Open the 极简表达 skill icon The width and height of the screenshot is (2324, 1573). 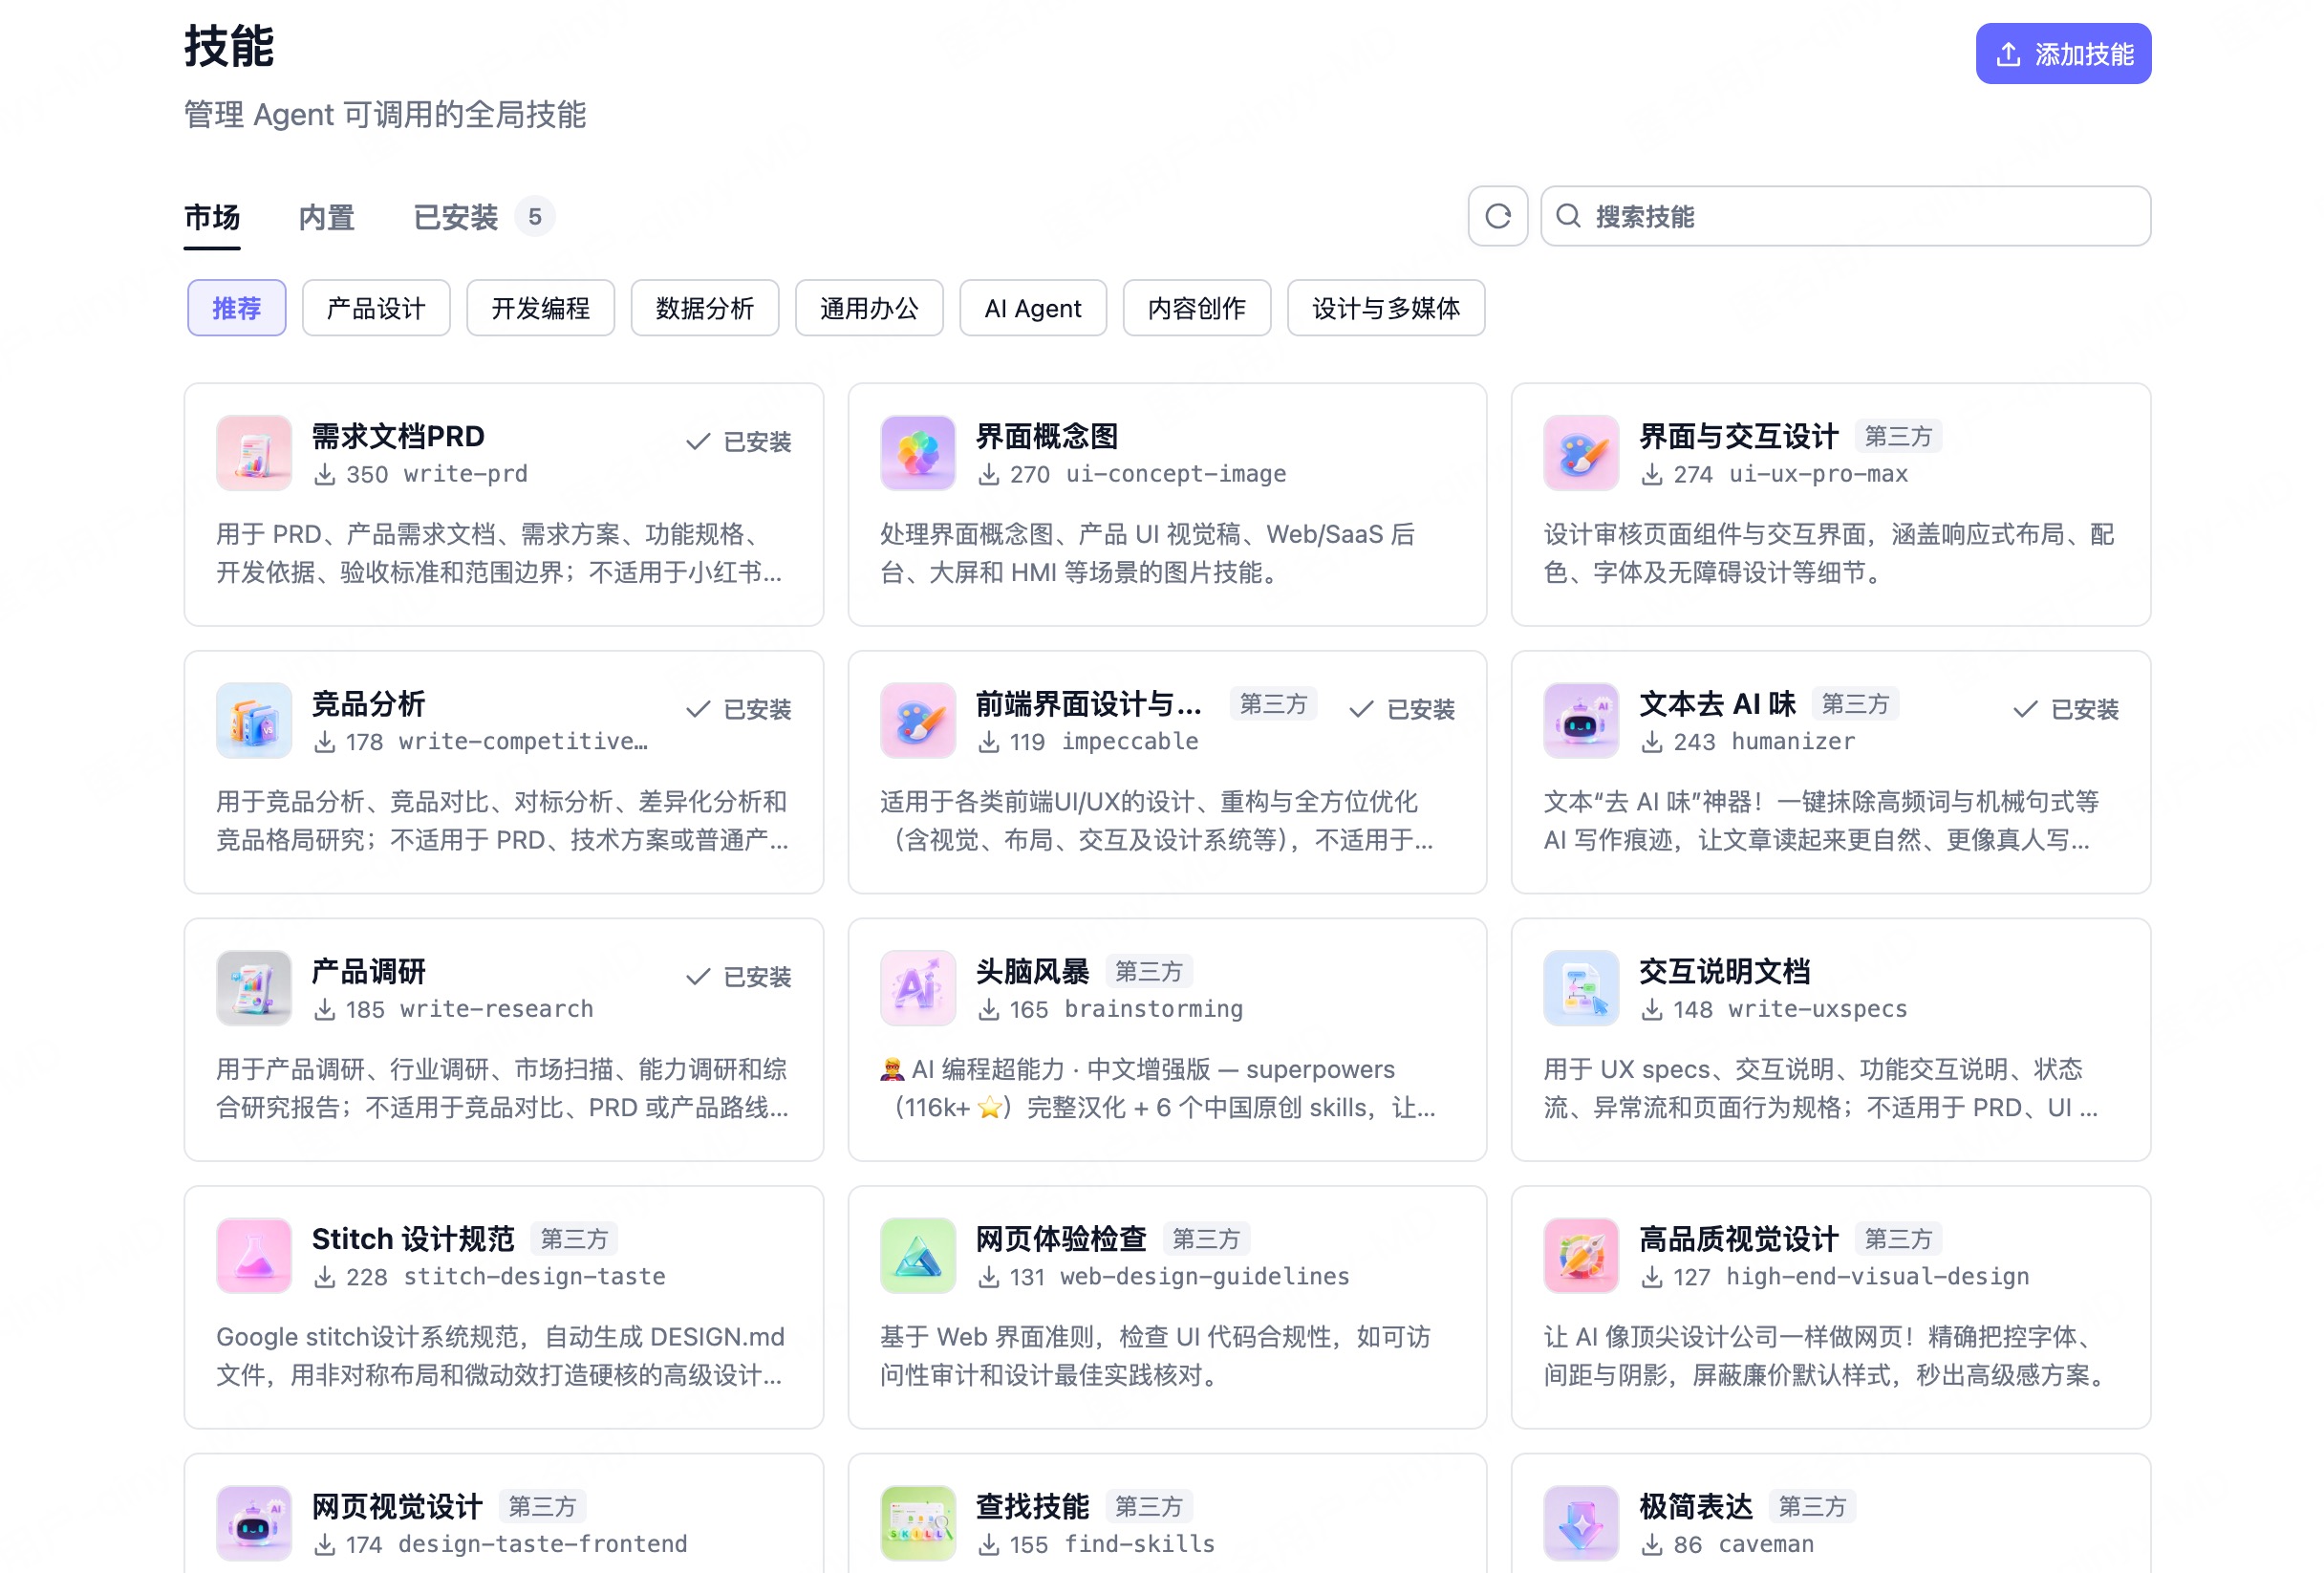click(x=1580, y=1523)
